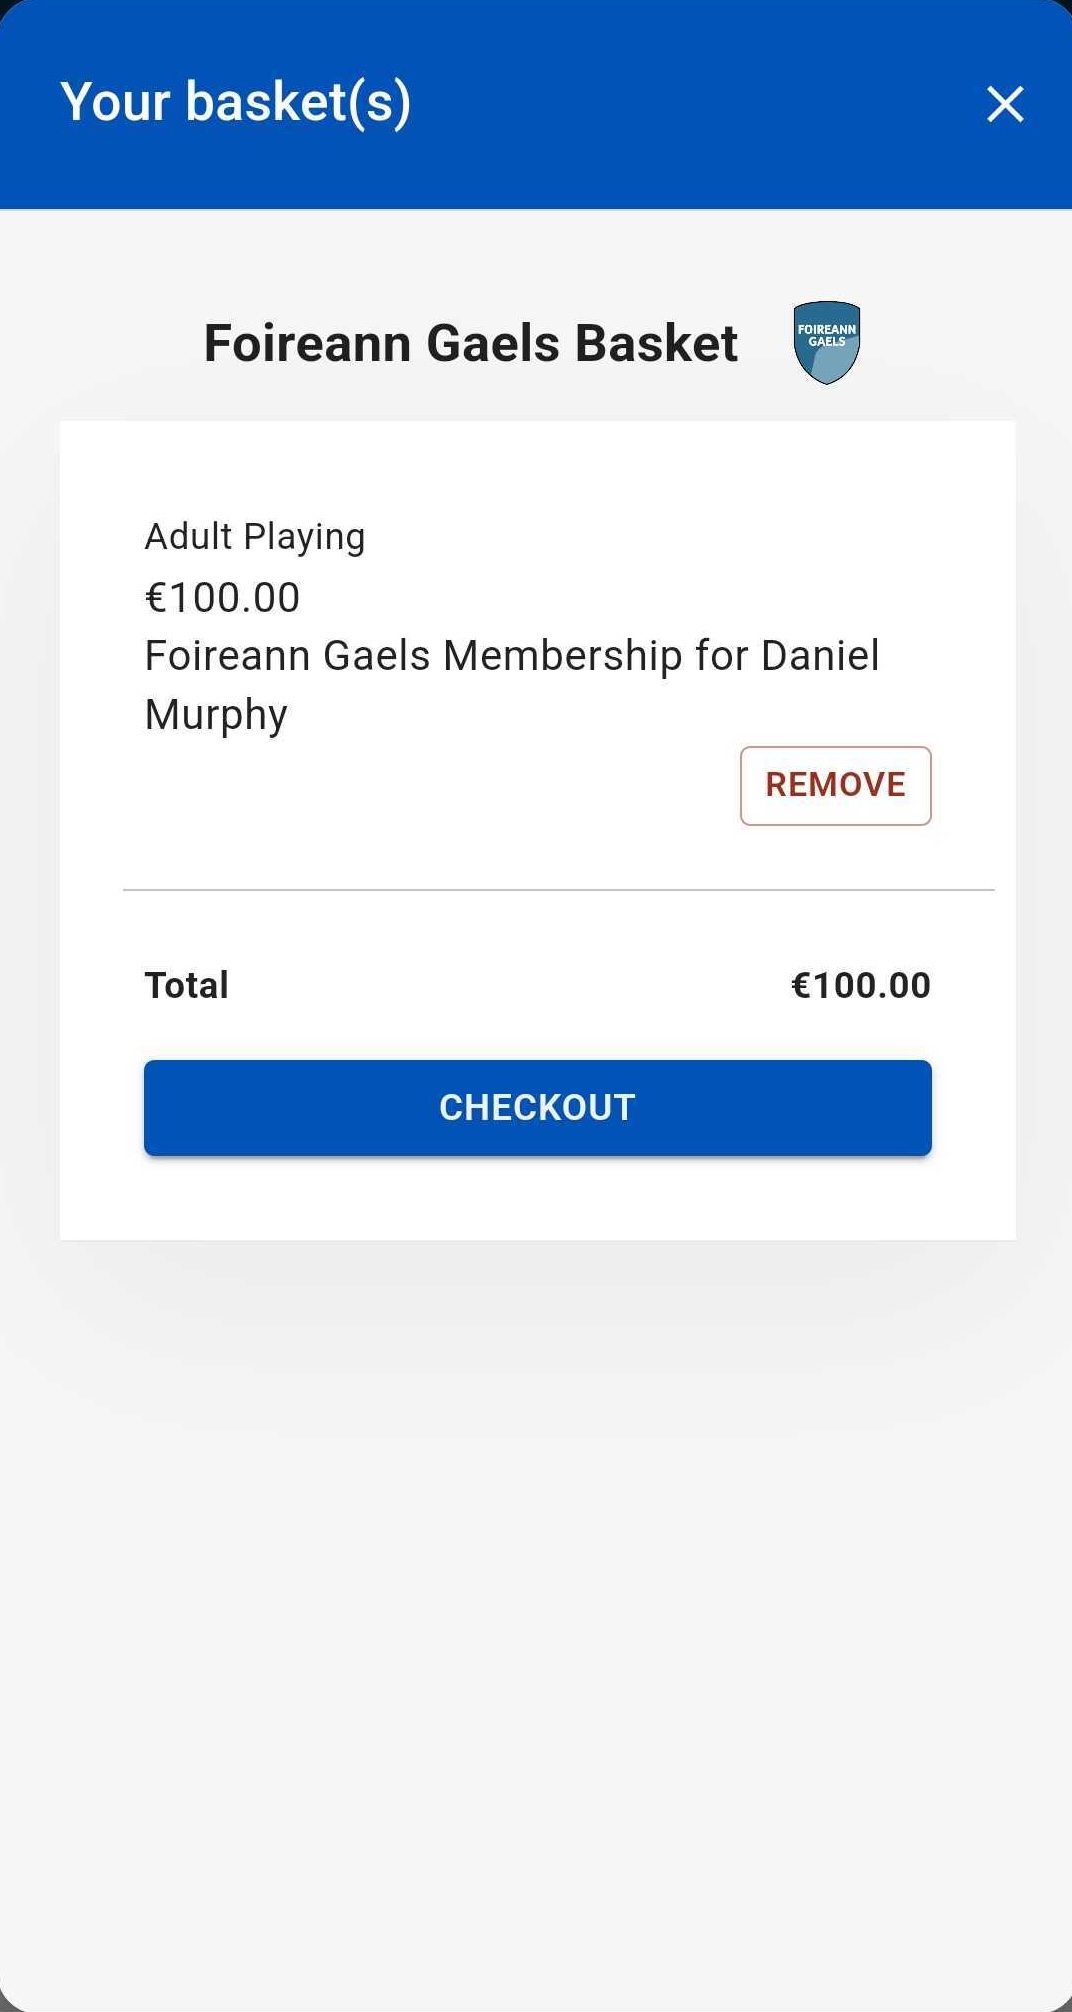Click the 'Foireann Gaels Basket' heading
Image resolution: width=1072 pixels, height=2012 pixels.
click(x=471, y=343)
